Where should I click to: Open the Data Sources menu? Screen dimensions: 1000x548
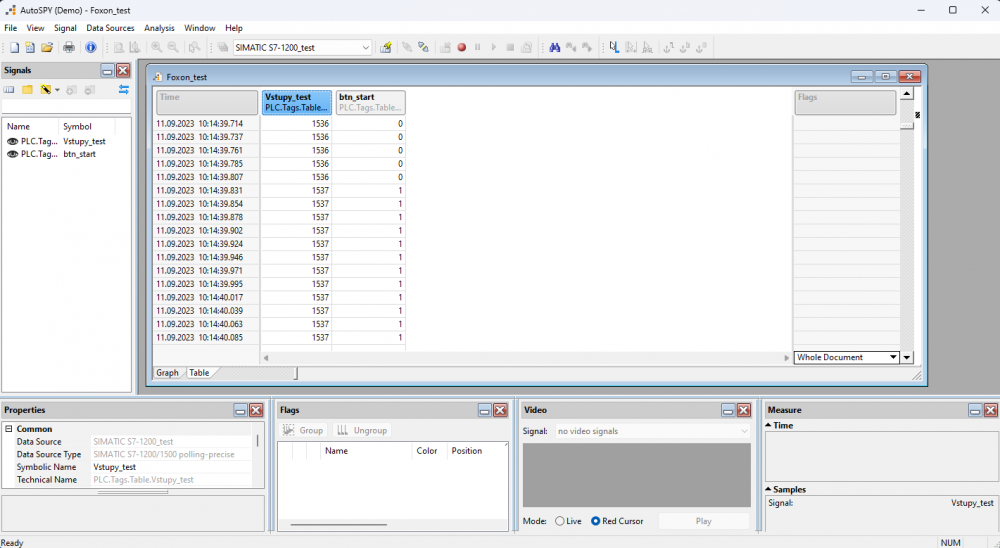[x=110, y=28]
